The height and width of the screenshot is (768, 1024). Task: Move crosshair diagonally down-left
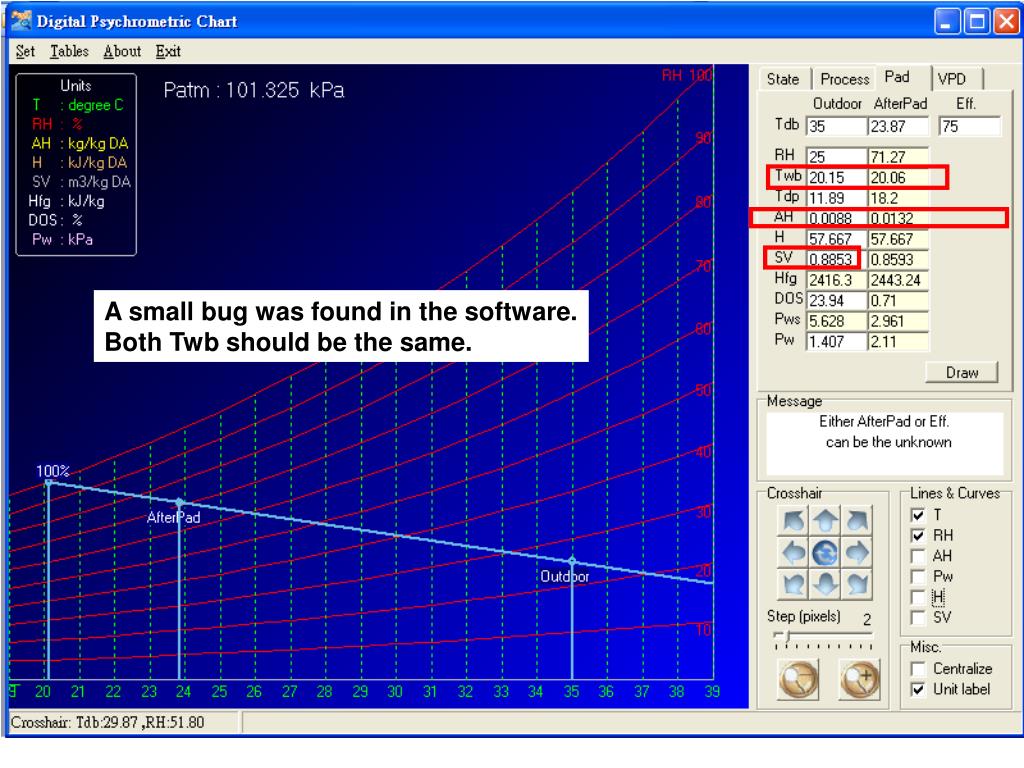[793, 584]
